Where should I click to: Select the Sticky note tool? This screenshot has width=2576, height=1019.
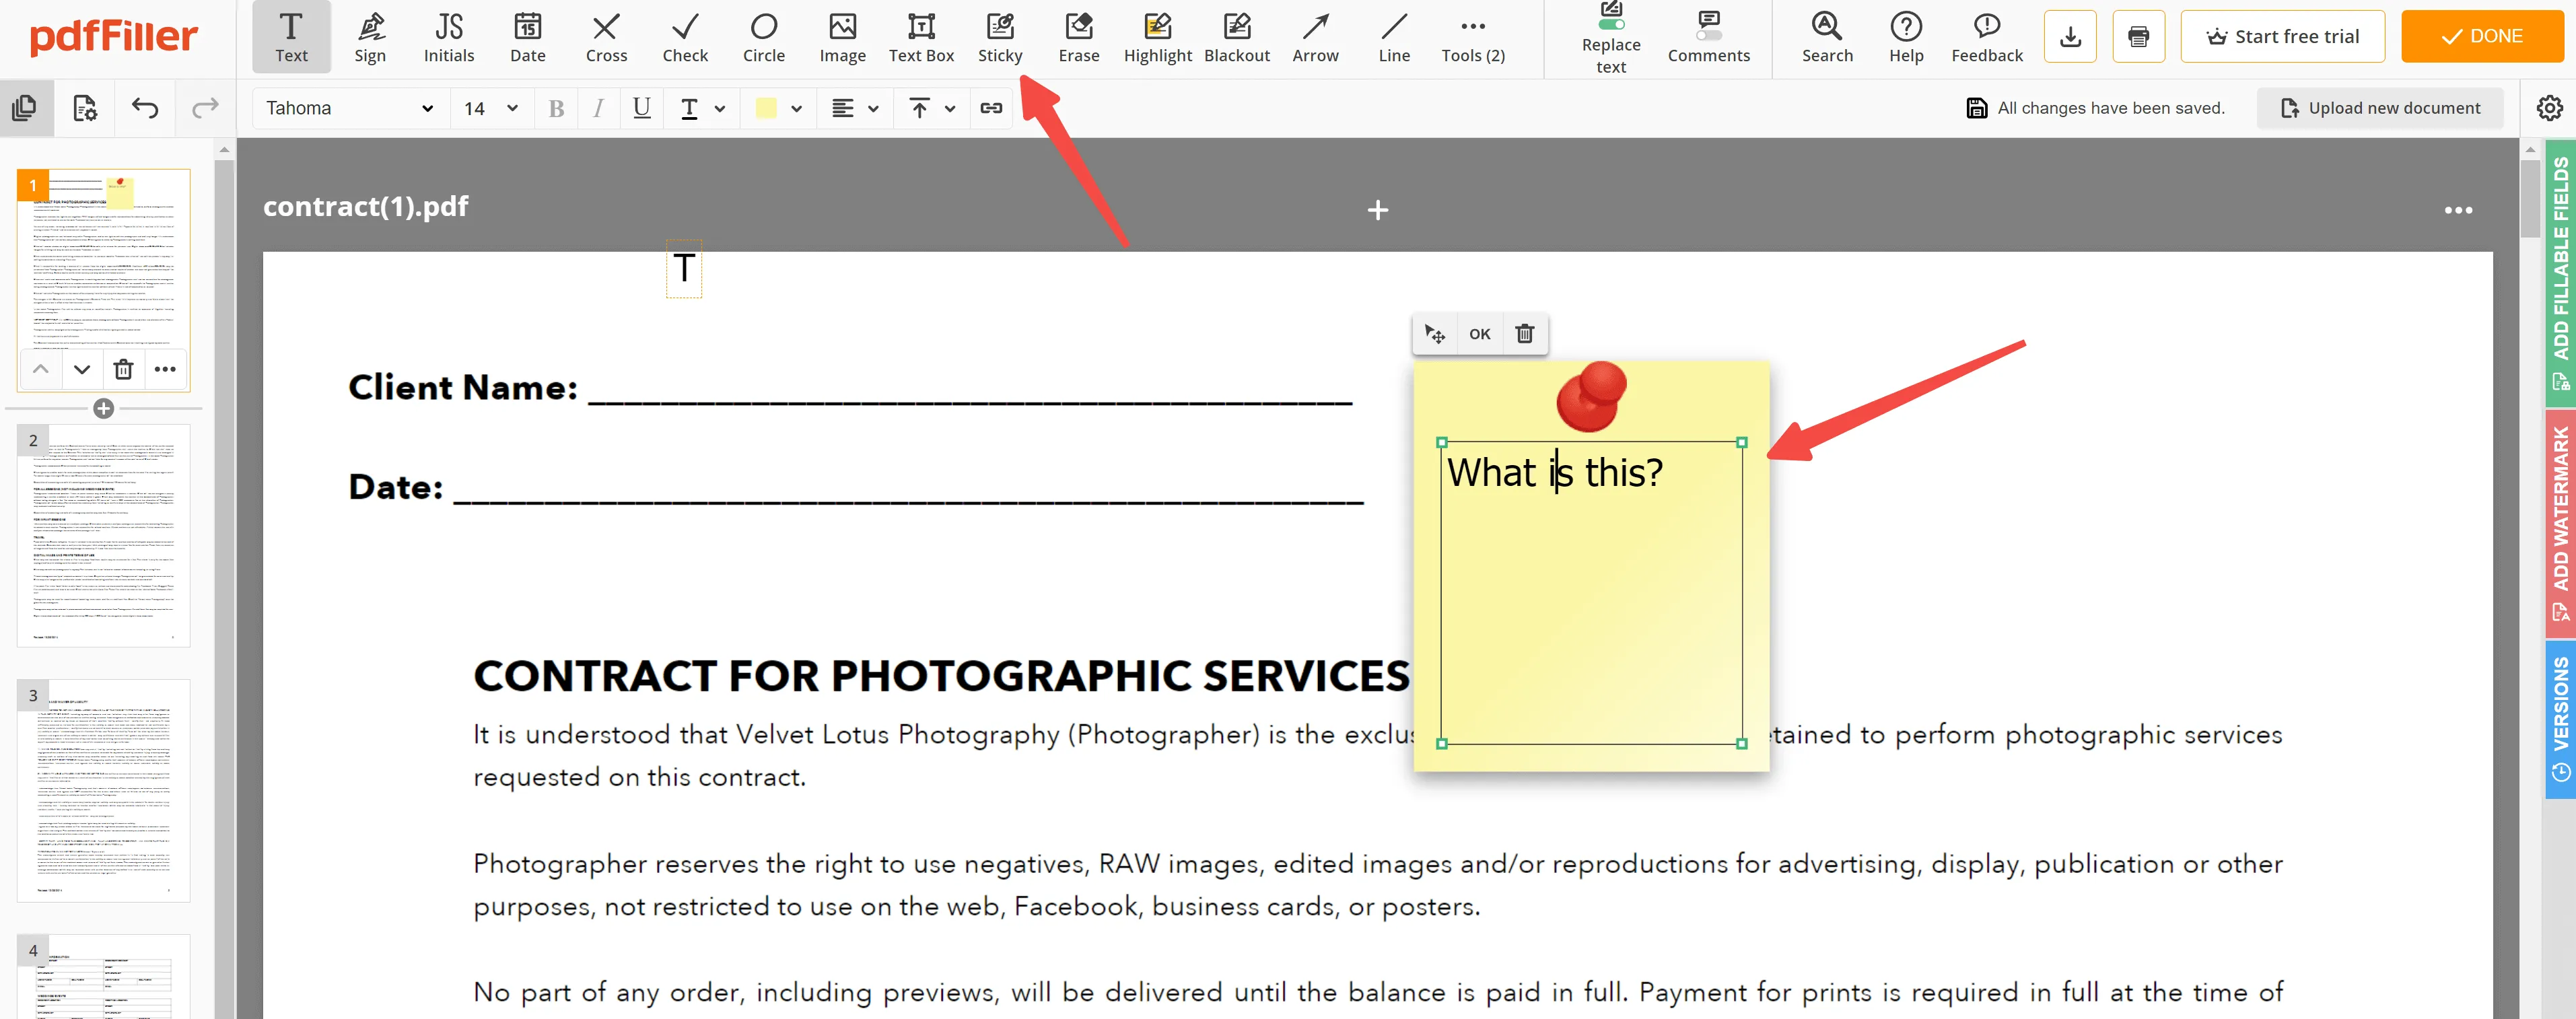[x=1000, y=33]
